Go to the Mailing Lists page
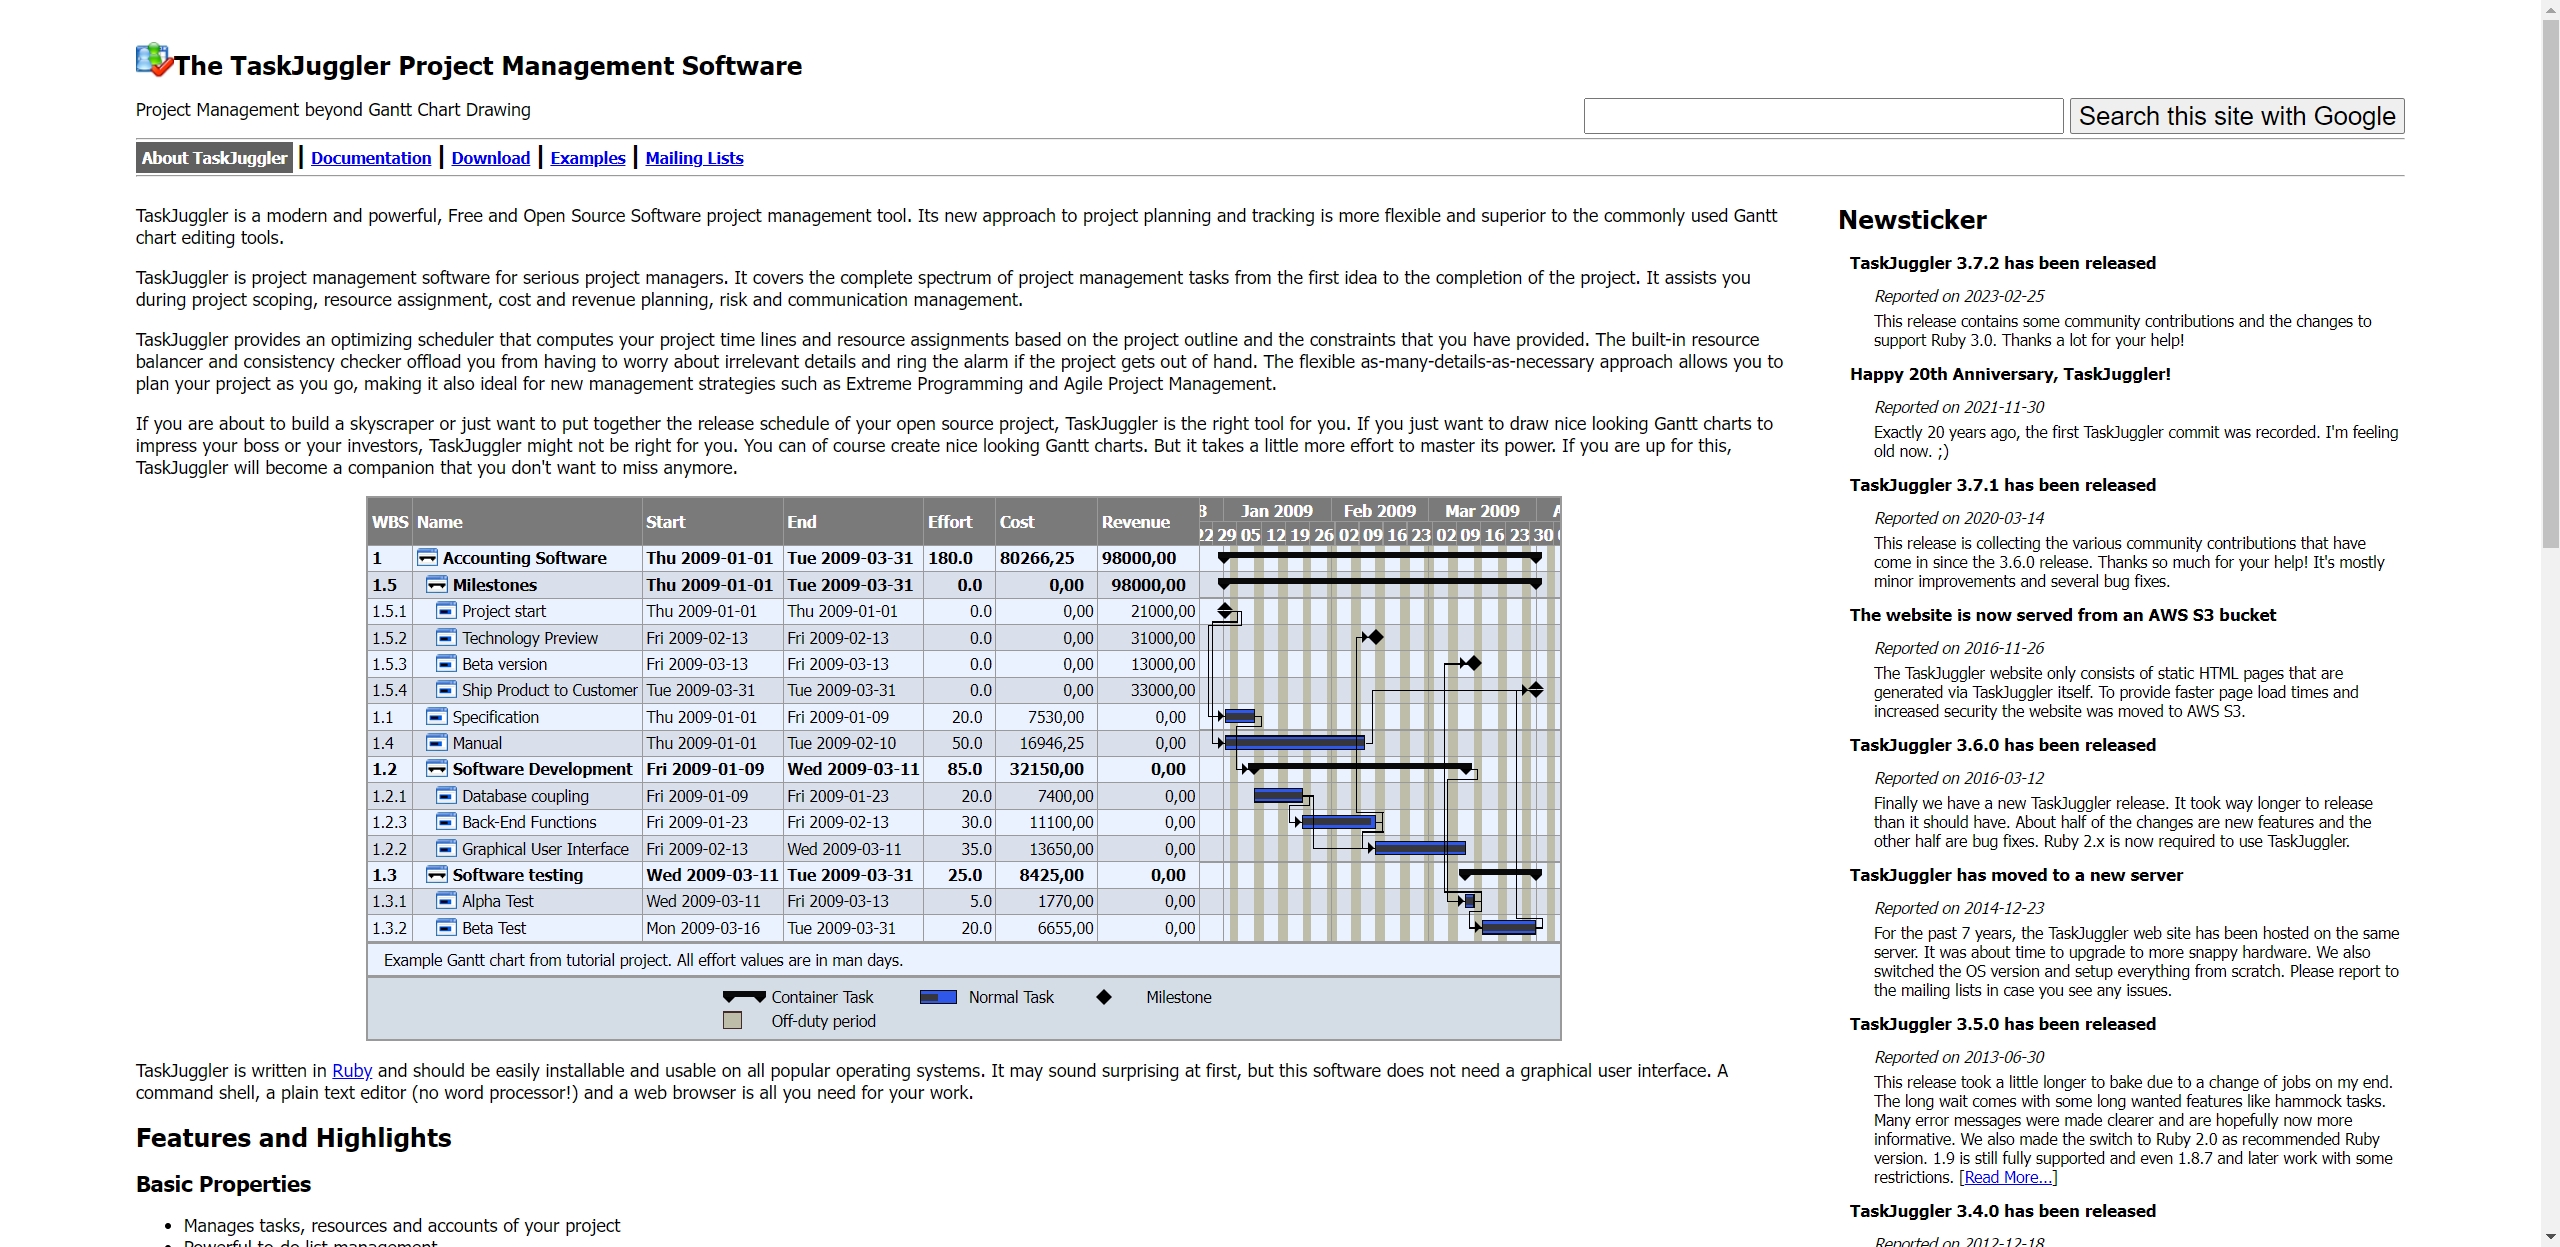The height and width of the screenshot is (1247, 2560). 694,158
